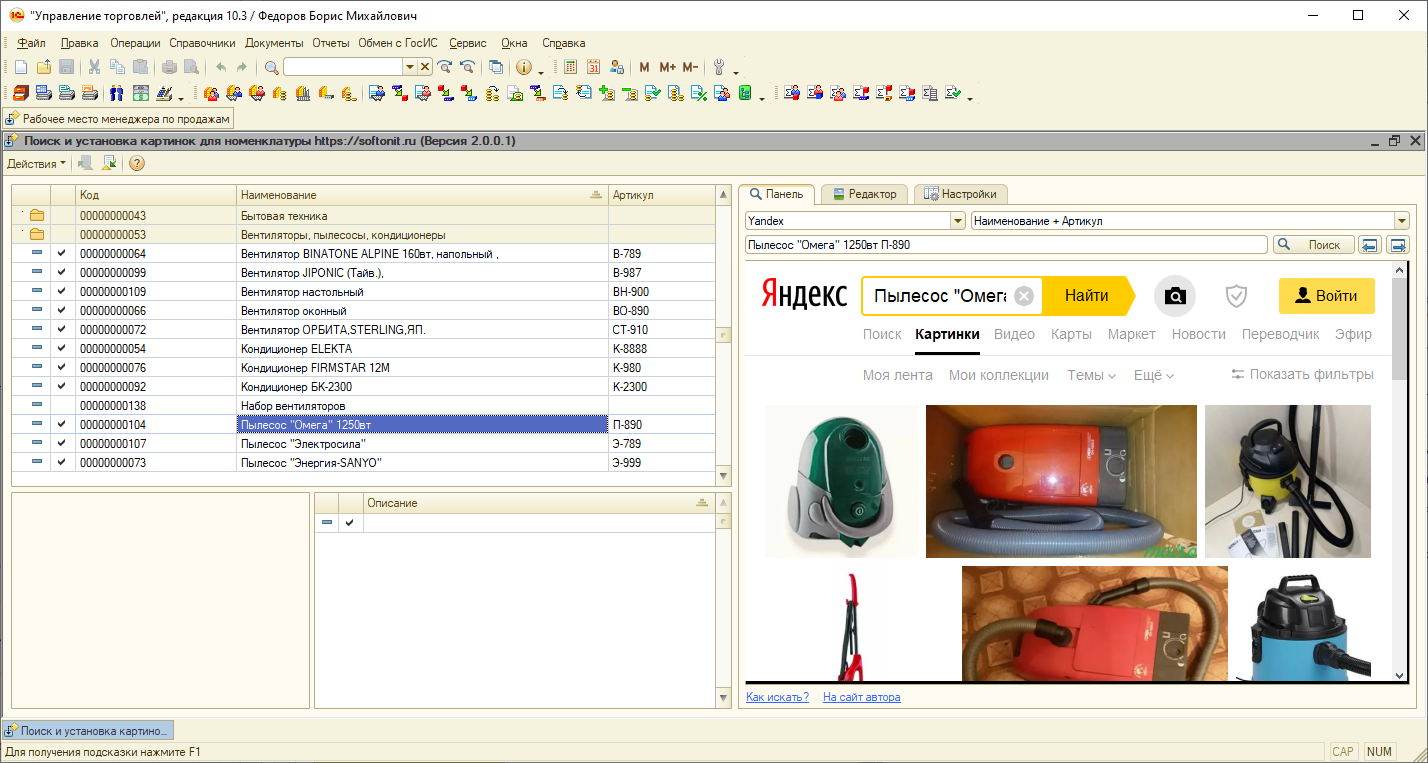The image size is (1428, 763).
Task: Open the Действия dropdown menu
Action: coord(37,163)
